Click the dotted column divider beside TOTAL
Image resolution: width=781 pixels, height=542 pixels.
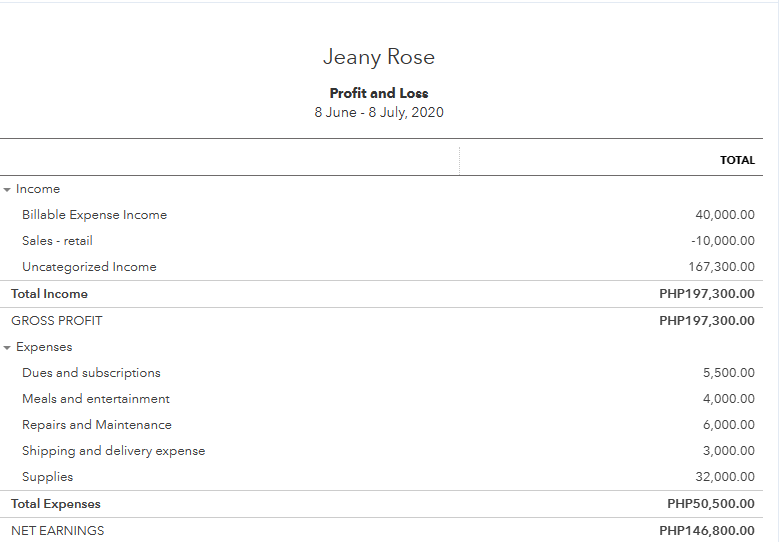[x=460, y=160]
